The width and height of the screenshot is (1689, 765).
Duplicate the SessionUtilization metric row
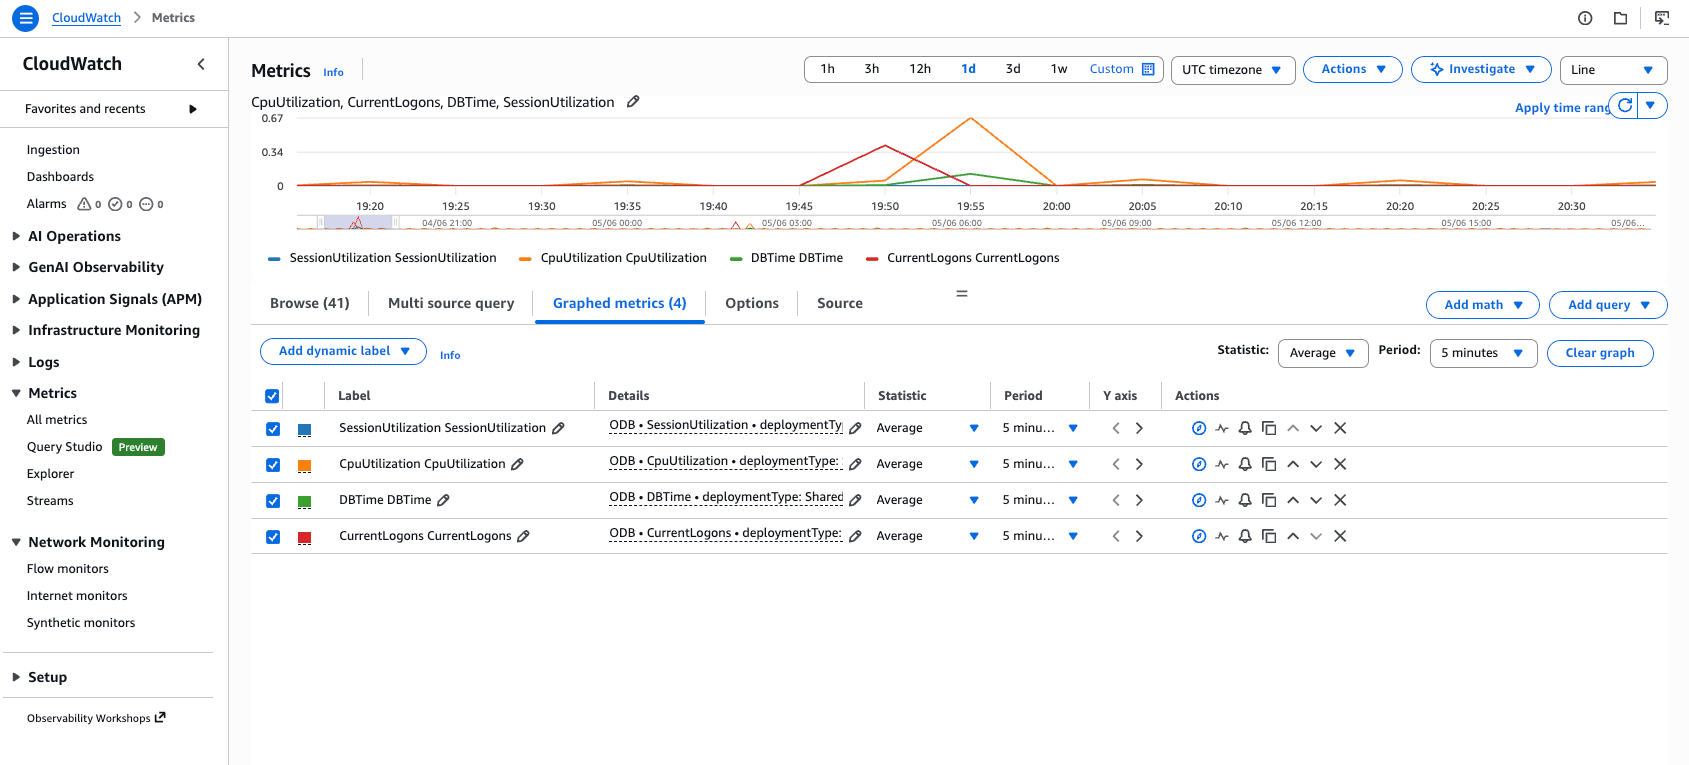coord(1269,428)
